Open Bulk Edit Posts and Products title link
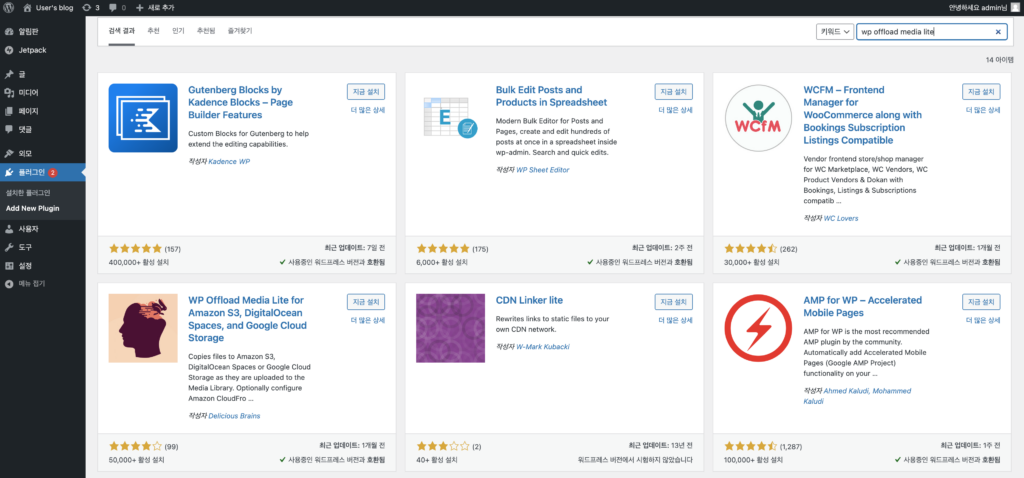Viewport: 1024px width, 478px height. pyautogui.click(x=551, y=96)
